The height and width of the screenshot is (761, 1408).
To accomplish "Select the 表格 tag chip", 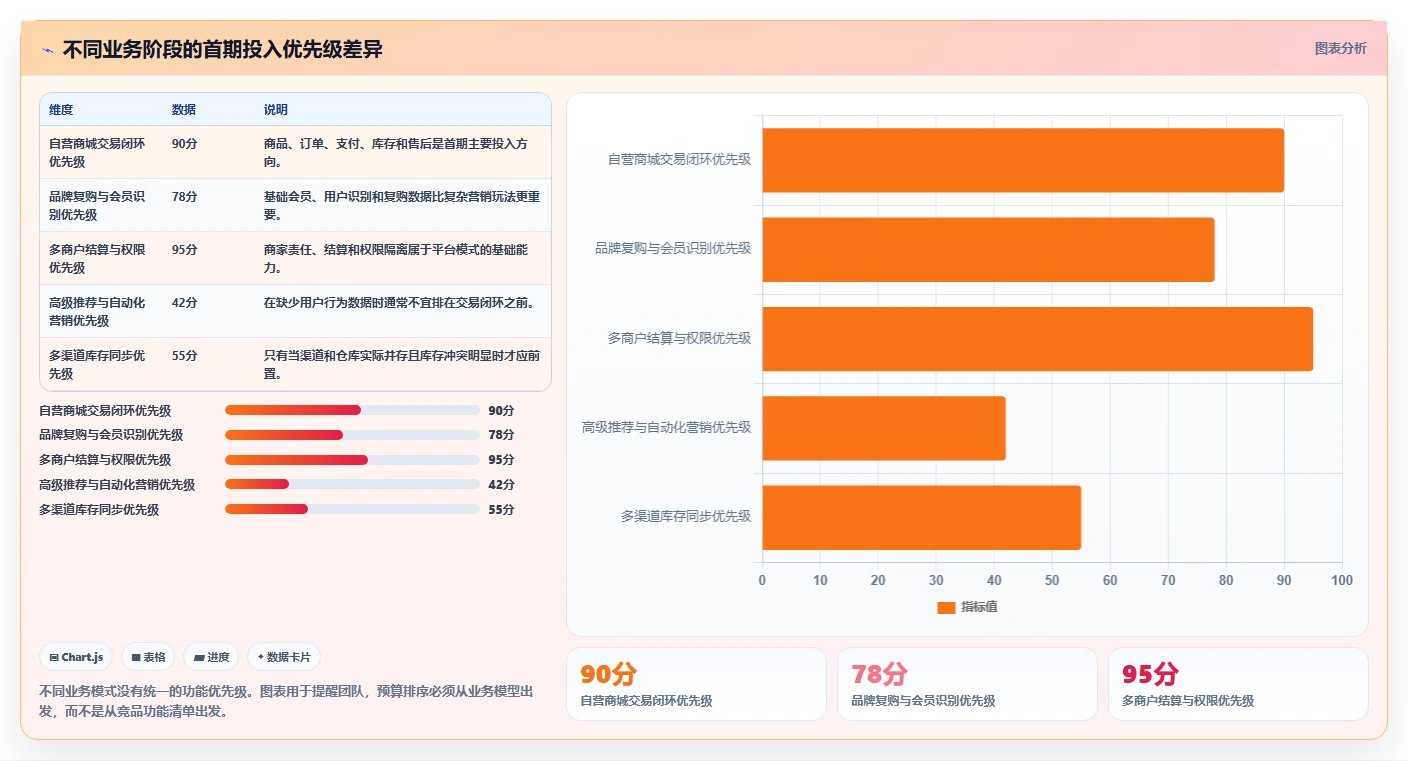I will (148, 657).
